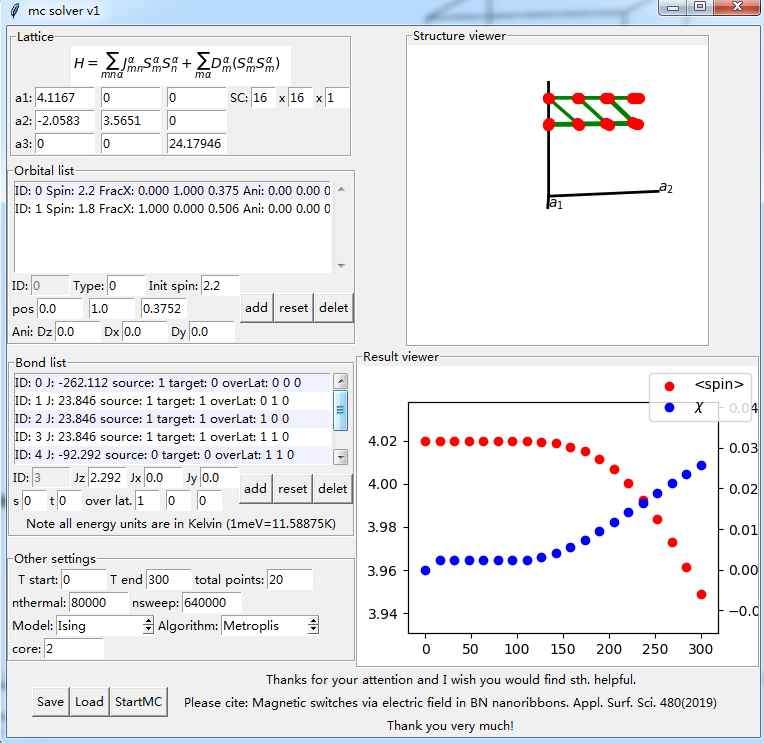Click the Load button
The height and width of the screenshot is (743, 764).
pyautogui.click(x=89, y=701)
